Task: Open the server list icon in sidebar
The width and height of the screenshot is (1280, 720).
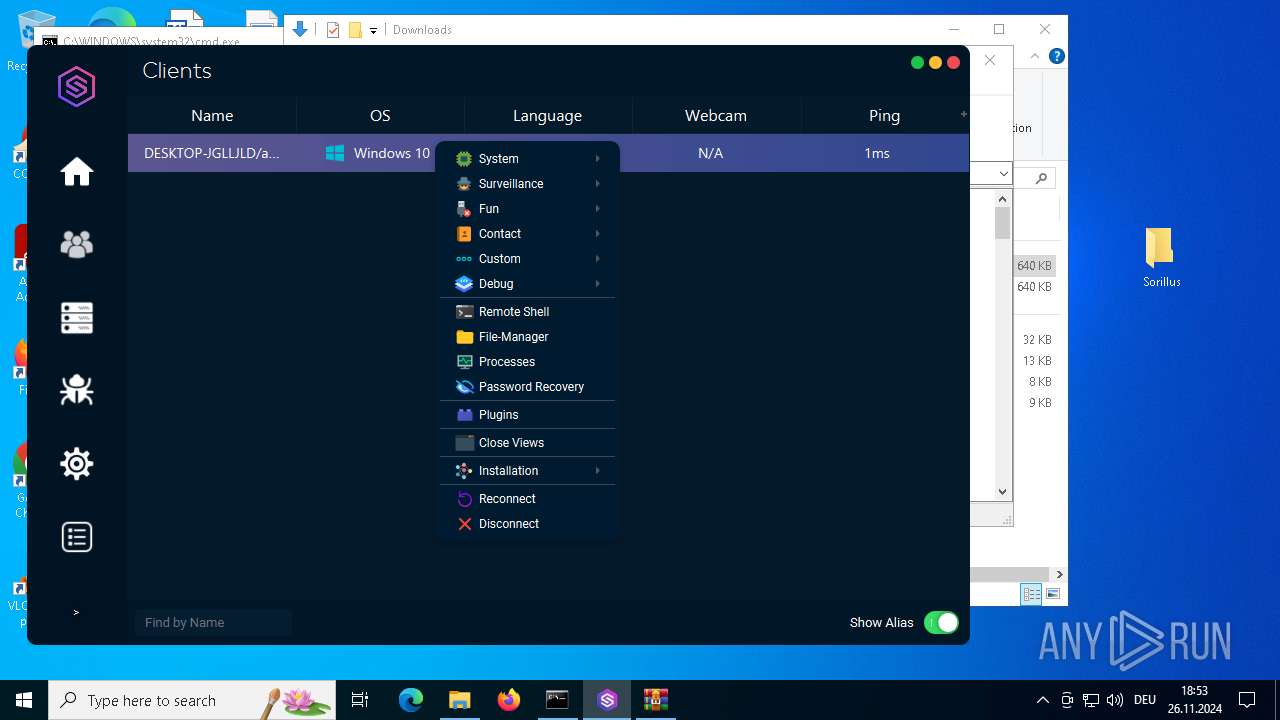Action: (x=77, y=318)
